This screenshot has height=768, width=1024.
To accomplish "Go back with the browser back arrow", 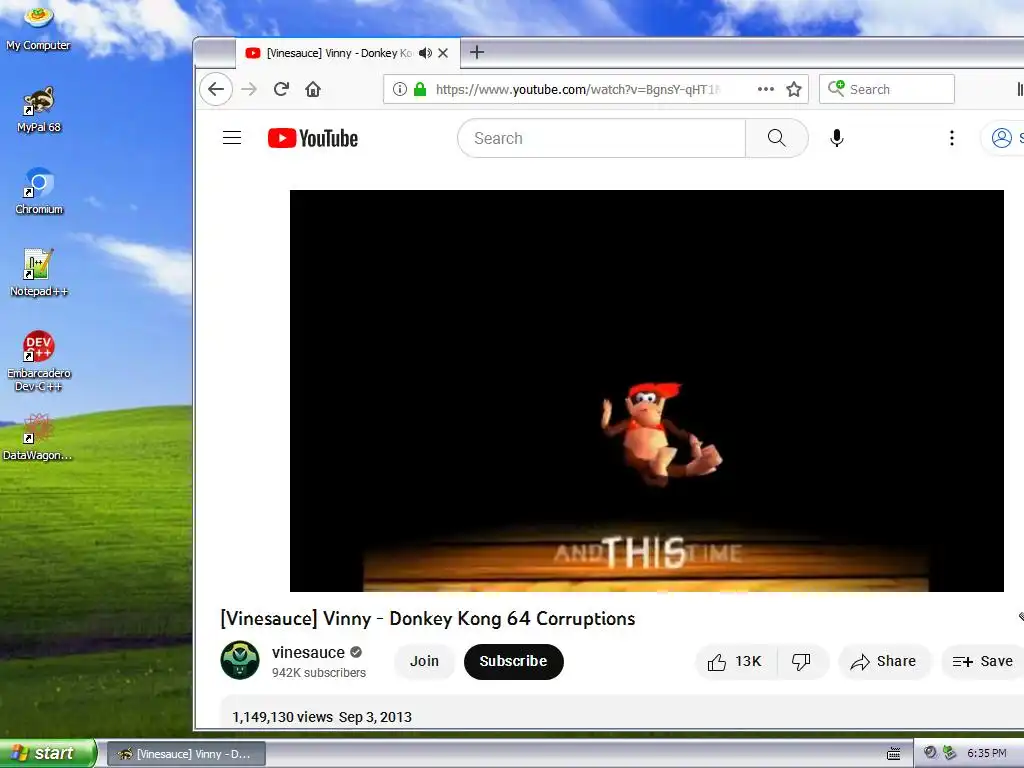I will click(216, 89).
